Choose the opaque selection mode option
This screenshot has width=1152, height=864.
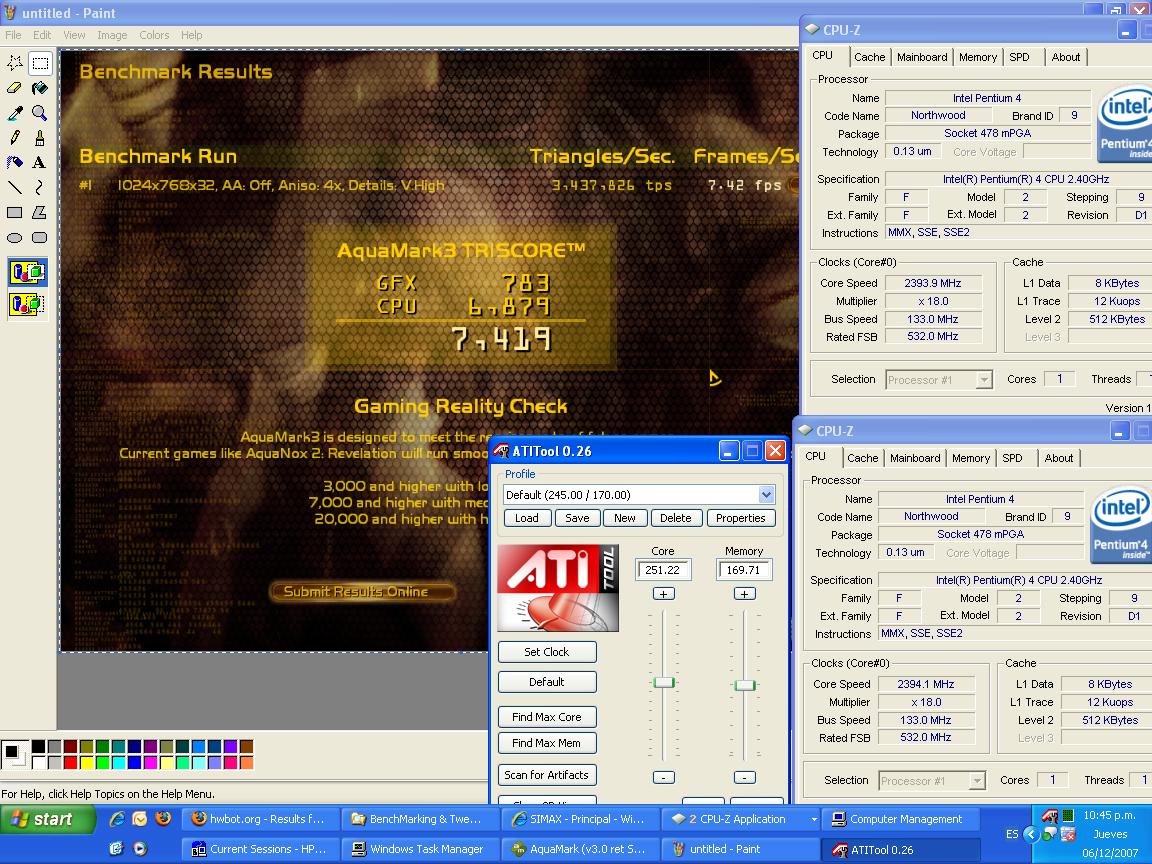(x=28, y=273)
